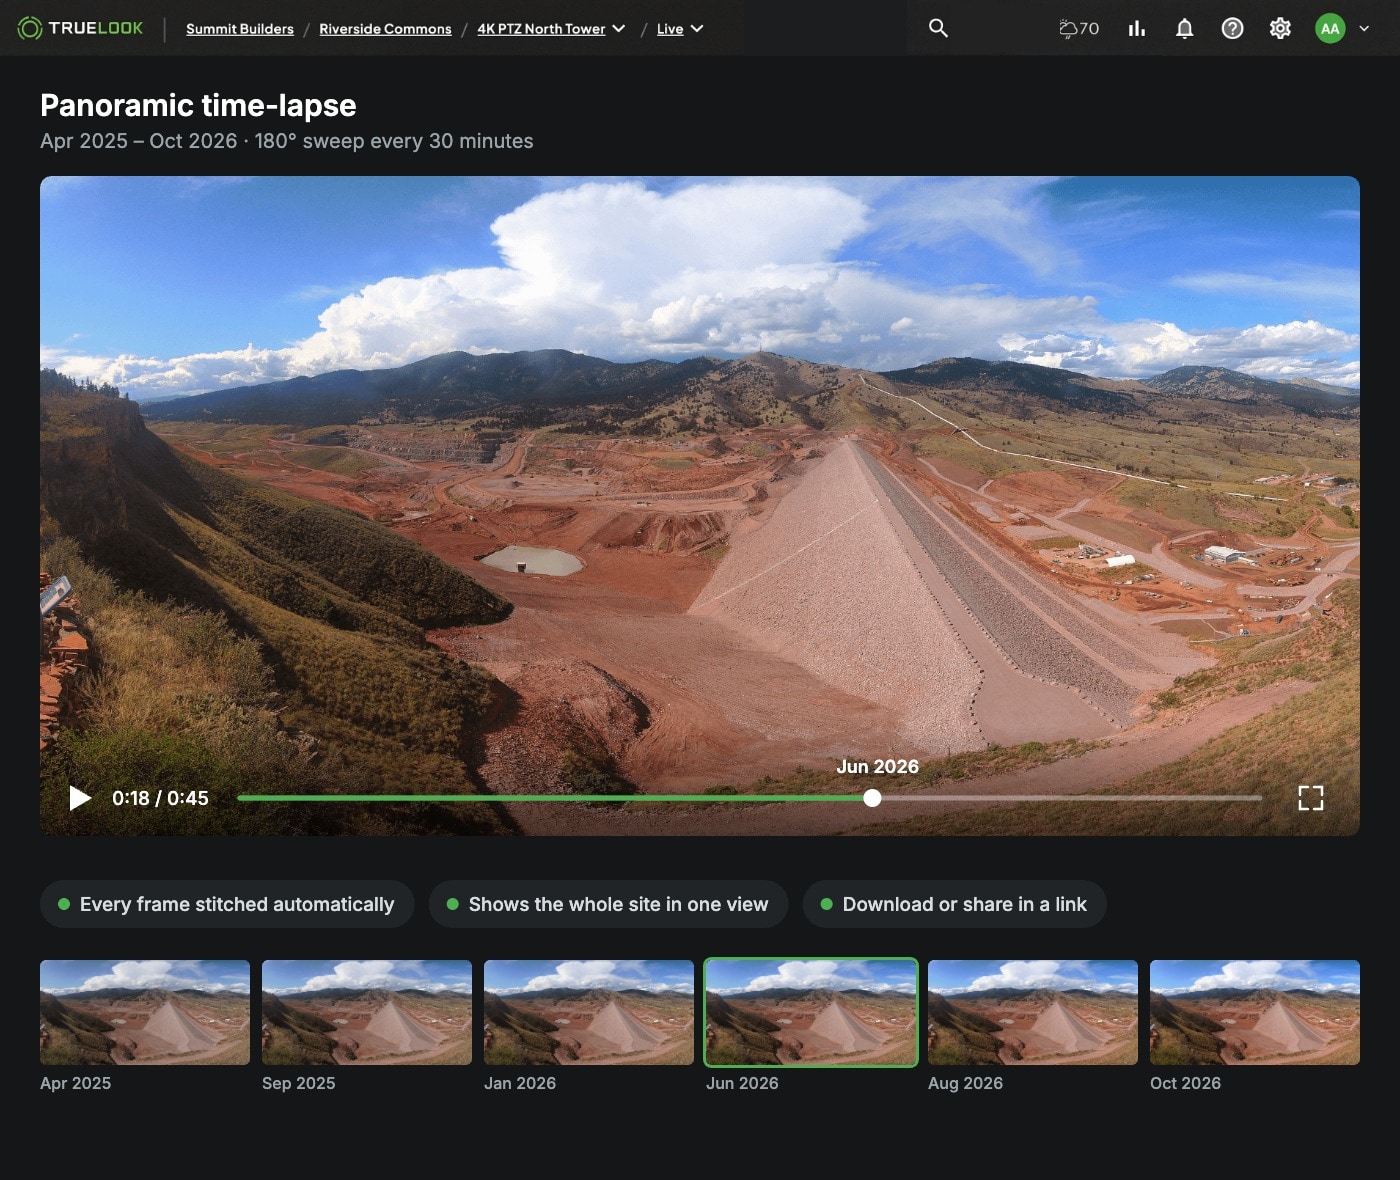Click the AA user avatar

coord(1330,28)
